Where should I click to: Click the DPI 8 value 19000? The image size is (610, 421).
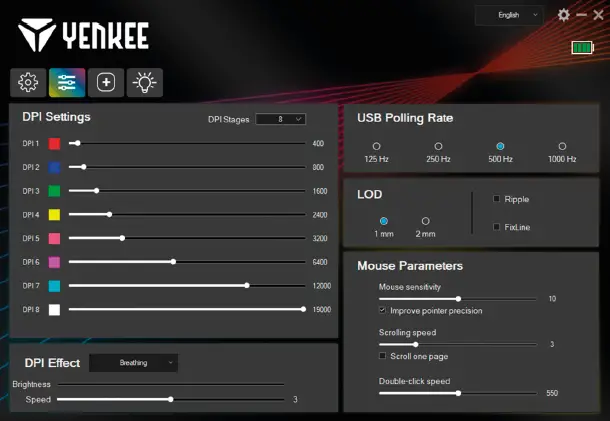(x=322, y=310)
